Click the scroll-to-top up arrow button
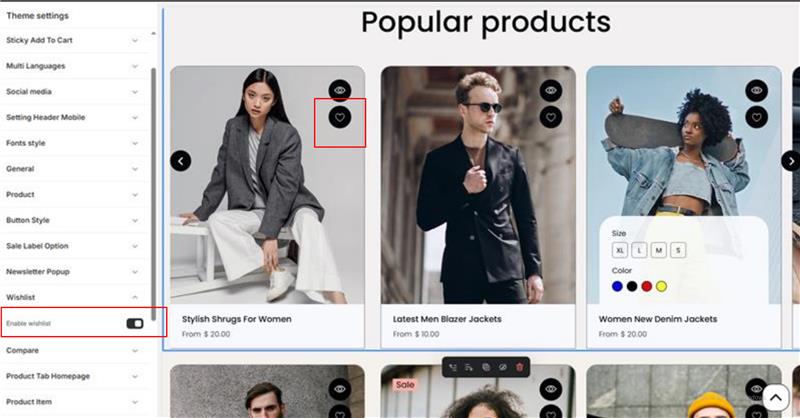 pyautogui.click(x=776, y=397)
